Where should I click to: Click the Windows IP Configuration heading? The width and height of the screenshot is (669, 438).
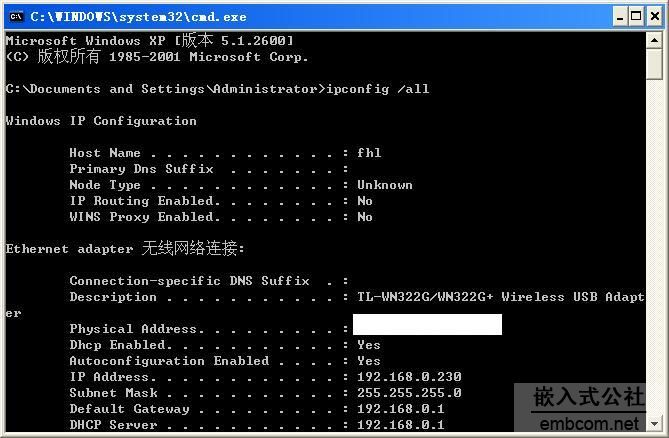101,121
